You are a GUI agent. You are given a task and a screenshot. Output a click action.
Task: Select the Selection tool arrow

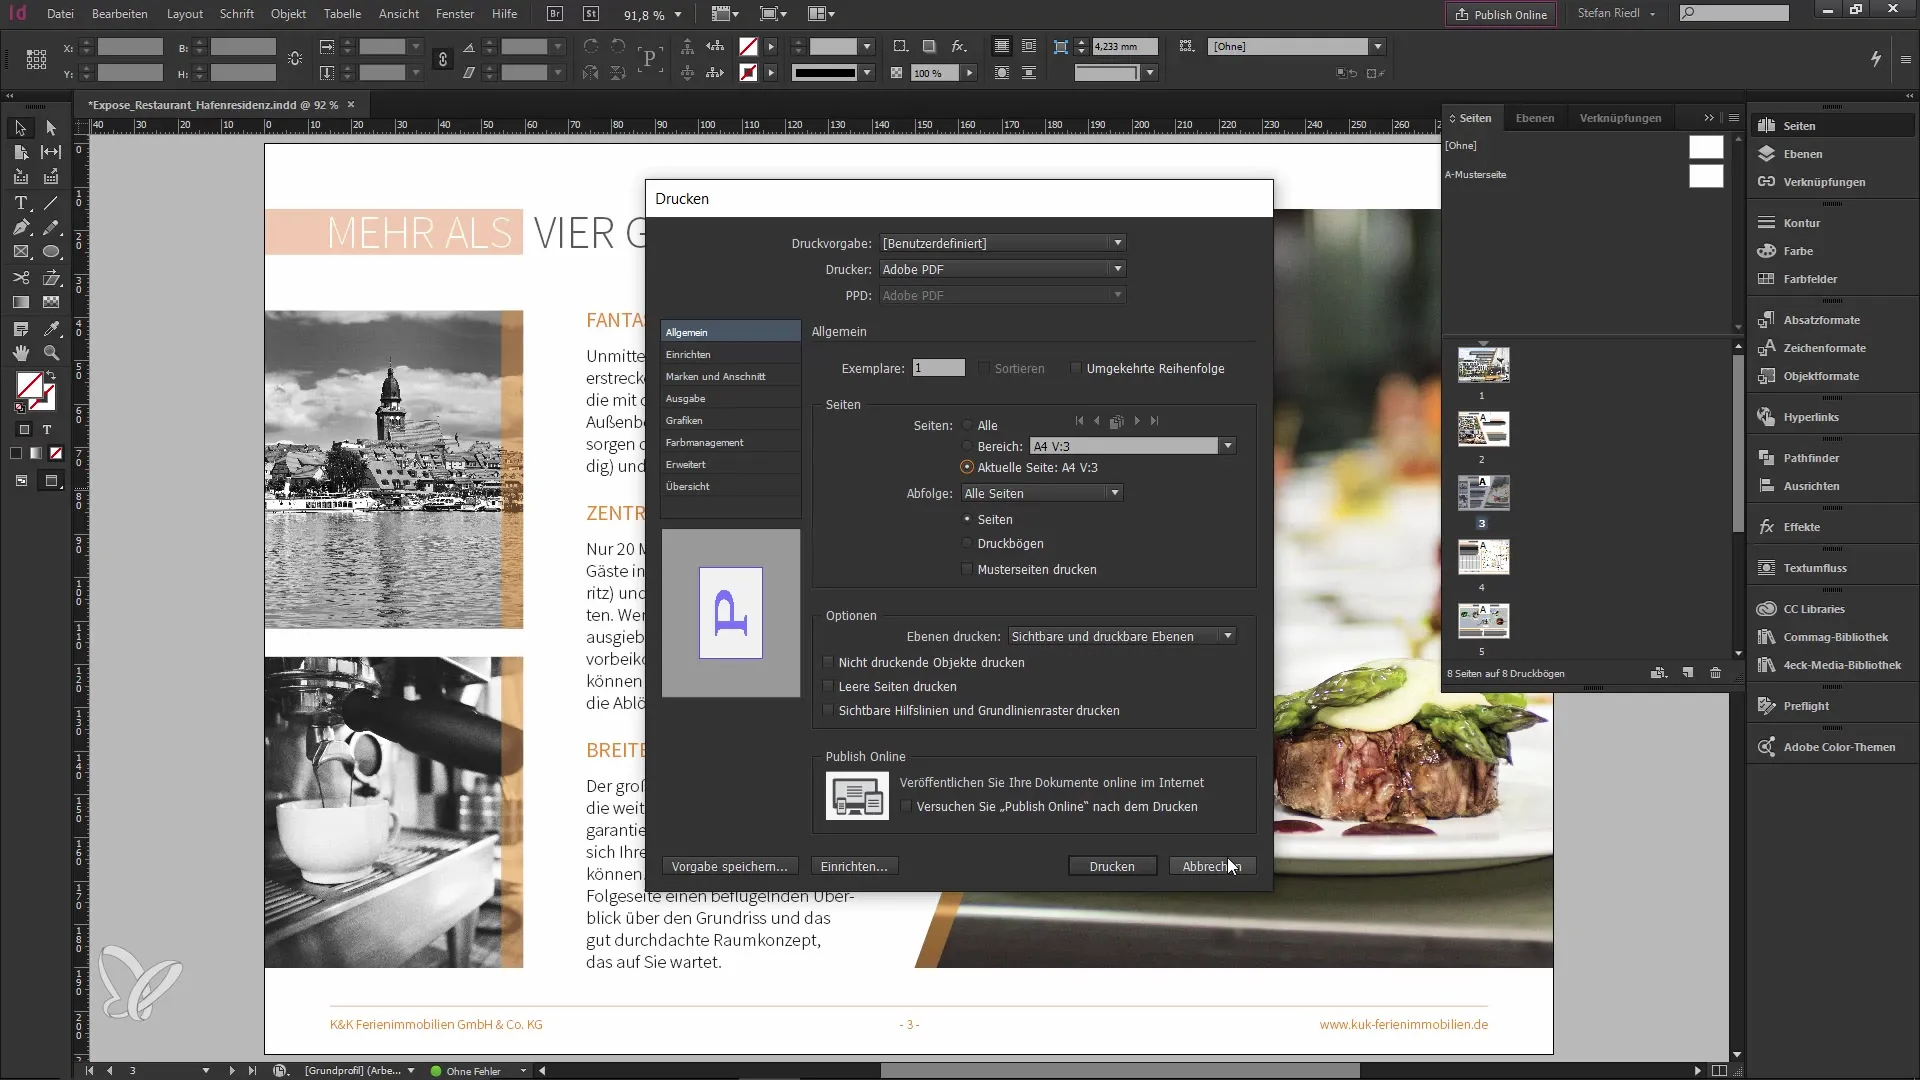[20, 128]
